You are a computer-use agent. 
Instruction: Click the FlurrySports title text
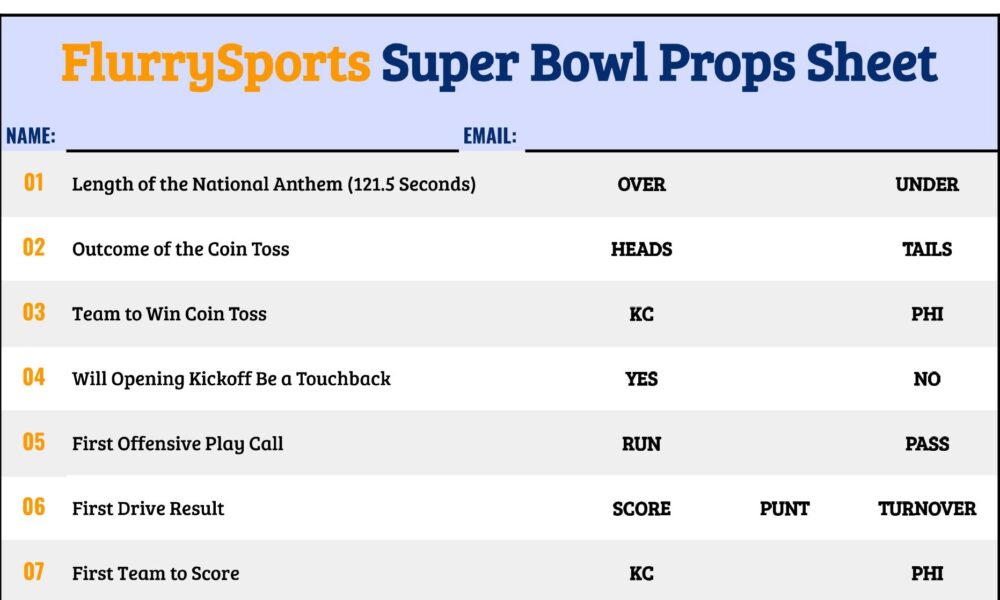[216, 65]
